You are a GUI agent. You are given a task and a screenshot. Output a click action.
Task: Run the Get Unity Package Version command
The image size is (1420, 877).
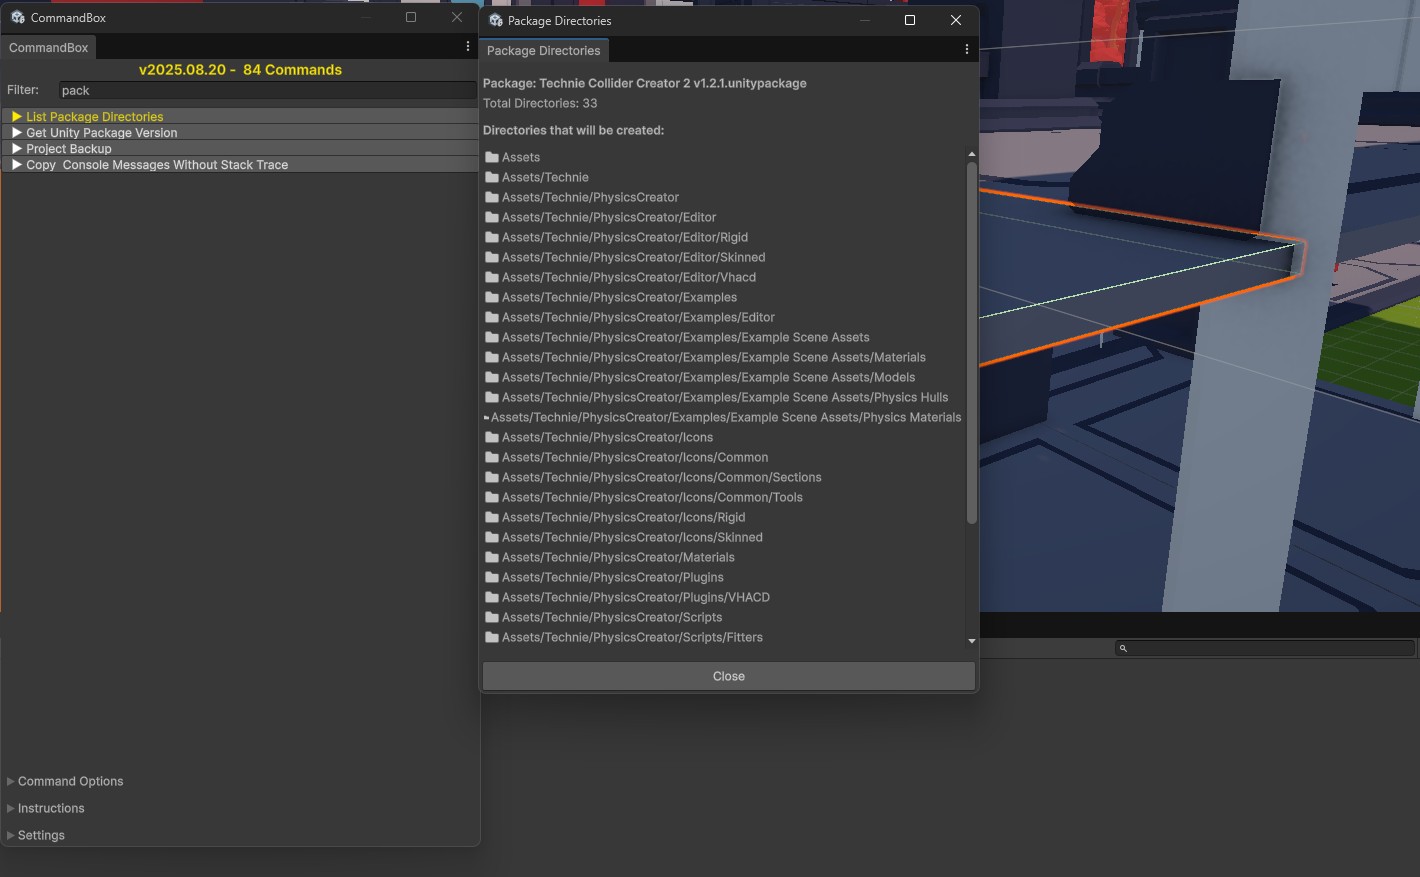240,133
